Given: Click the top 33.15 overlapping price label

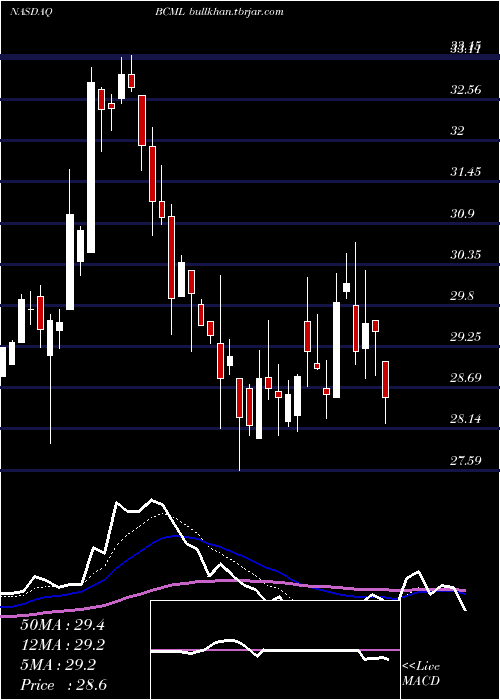Looking at the screenshot, I should pos(466,46).
